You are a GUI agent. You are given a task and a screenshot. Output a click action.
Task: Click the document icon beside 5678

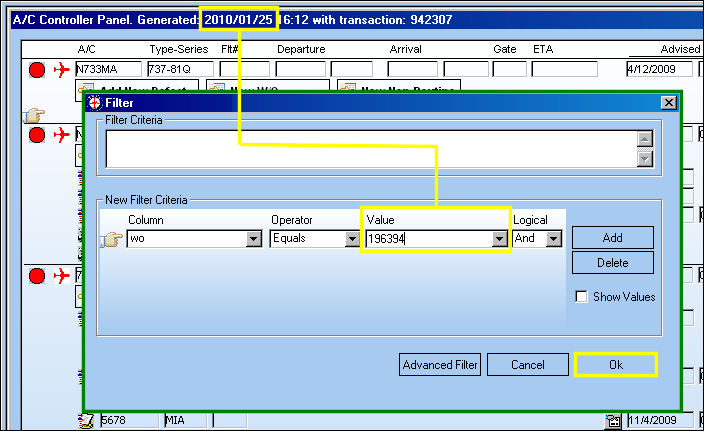pos(86,421)
